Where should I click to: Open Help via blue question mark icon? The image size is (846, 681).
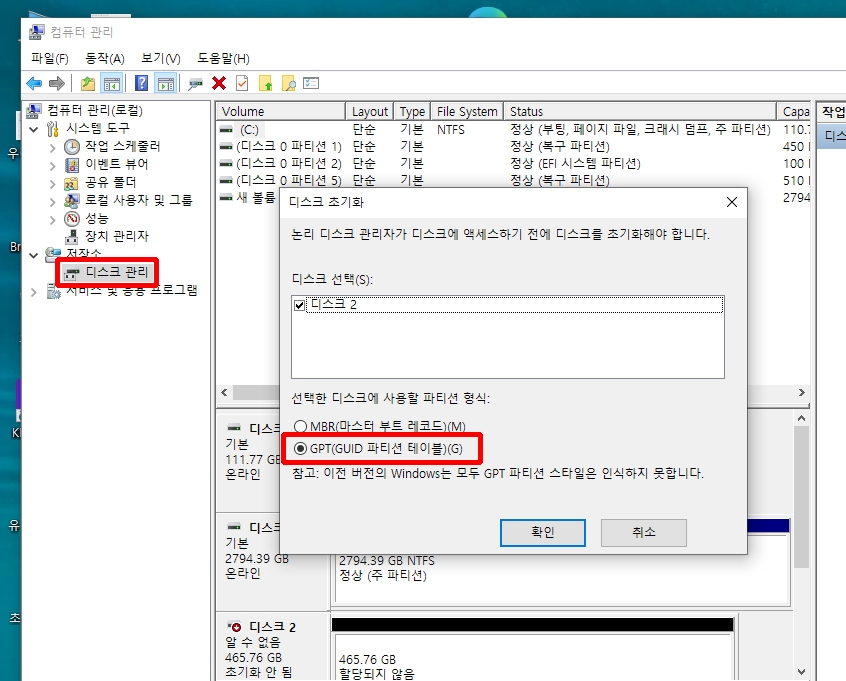pyautogui.click(x=141, y=83)
